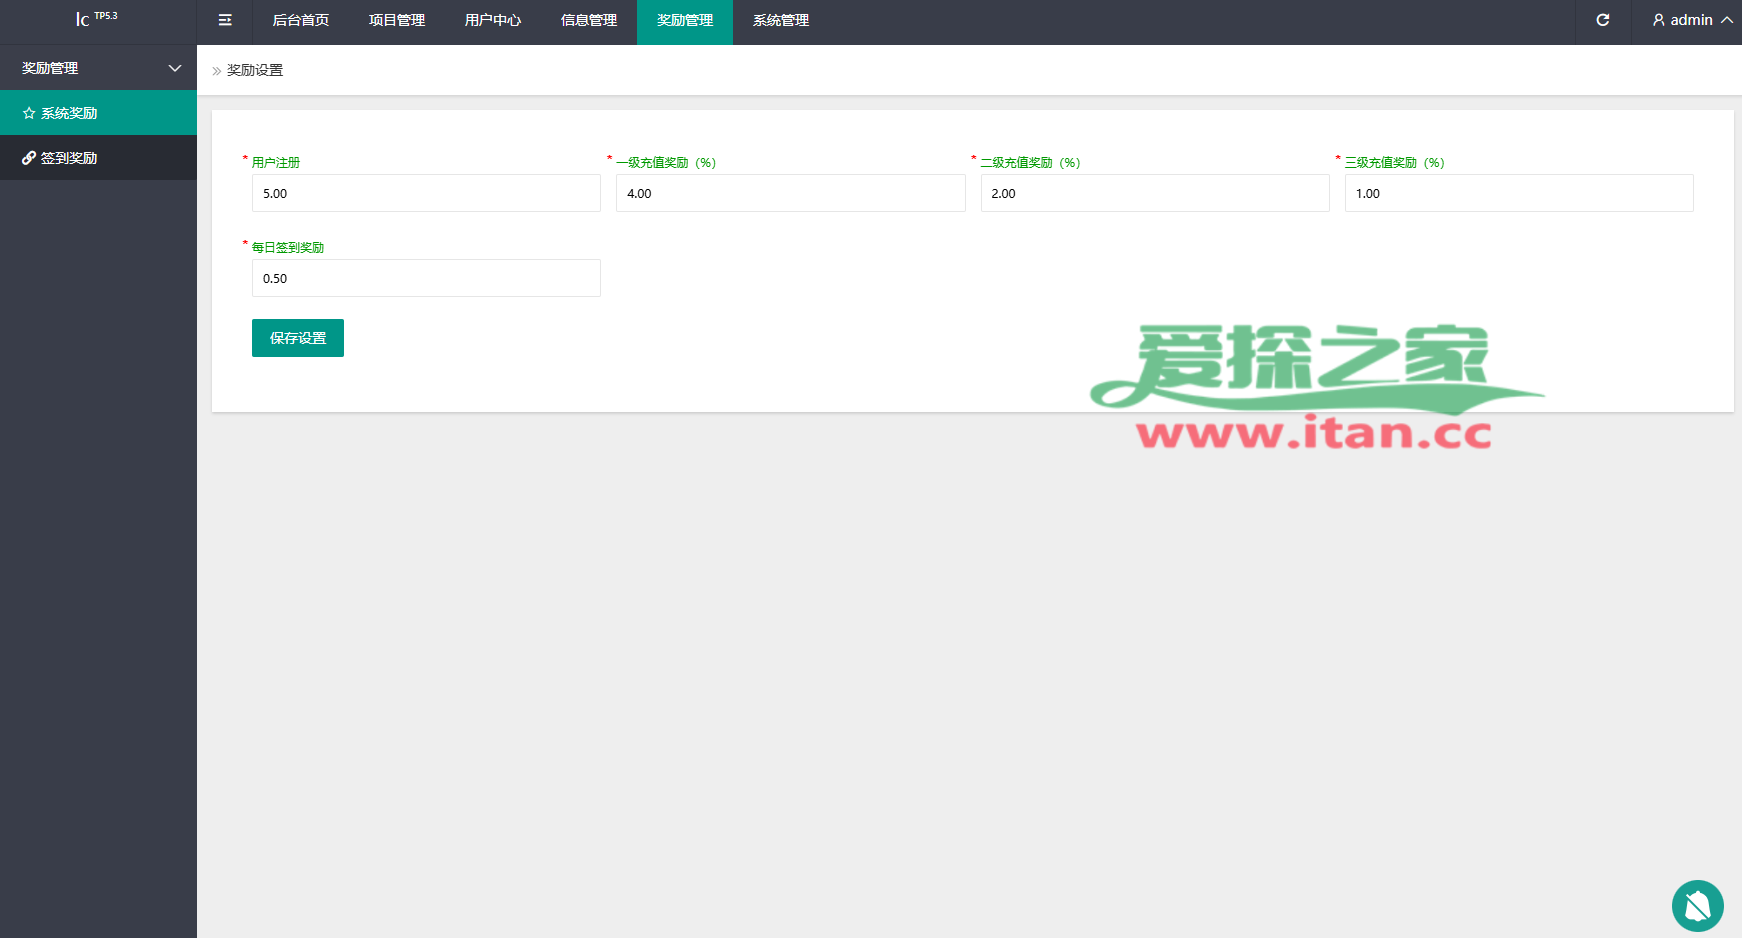1742x938 pixels.
Task: Click the refresh icon in the top bar
Action: click(1602, 20)
